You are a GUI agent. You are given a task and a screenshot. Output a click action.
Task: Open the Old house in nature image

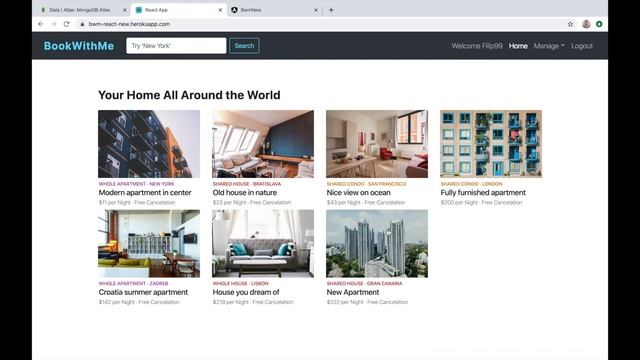point(263,144)
